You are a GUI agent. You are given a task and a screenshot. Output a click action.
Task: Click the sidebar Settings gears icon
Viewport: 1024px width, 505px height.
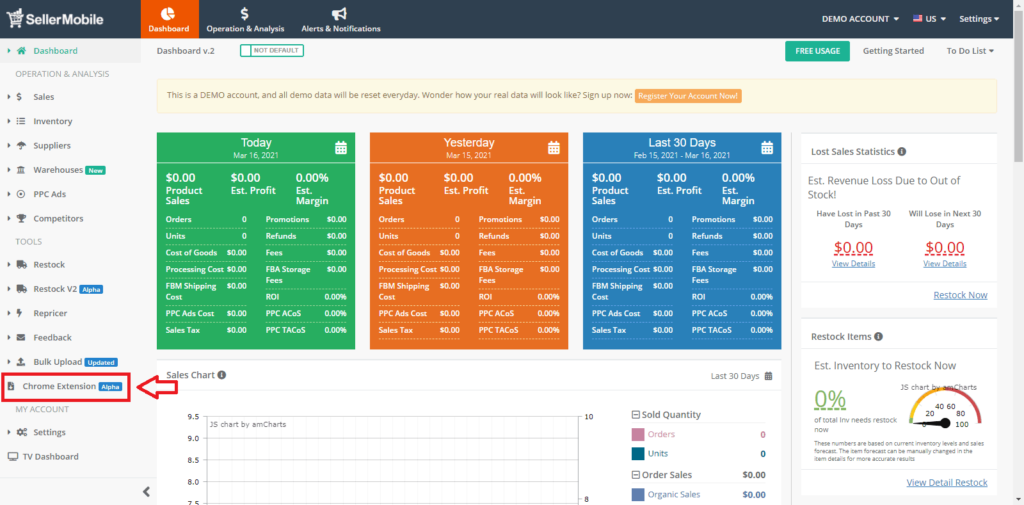[22, 432]
